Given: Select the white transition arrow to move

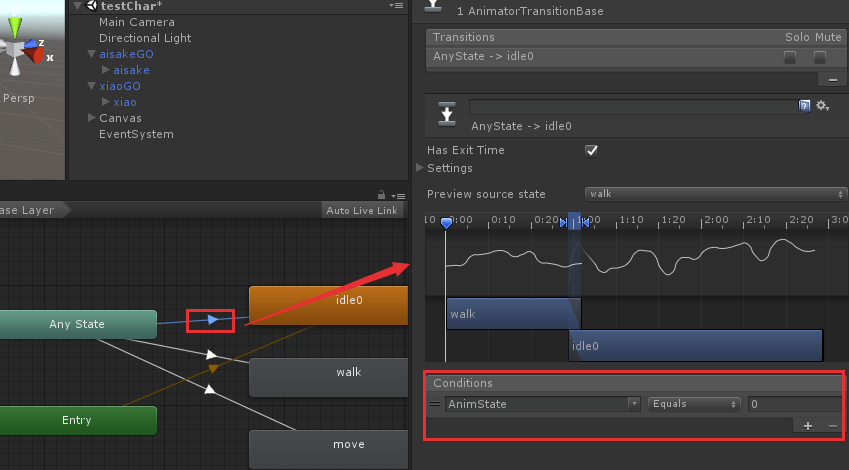Looking at the screenshot, I should [210, 389].
